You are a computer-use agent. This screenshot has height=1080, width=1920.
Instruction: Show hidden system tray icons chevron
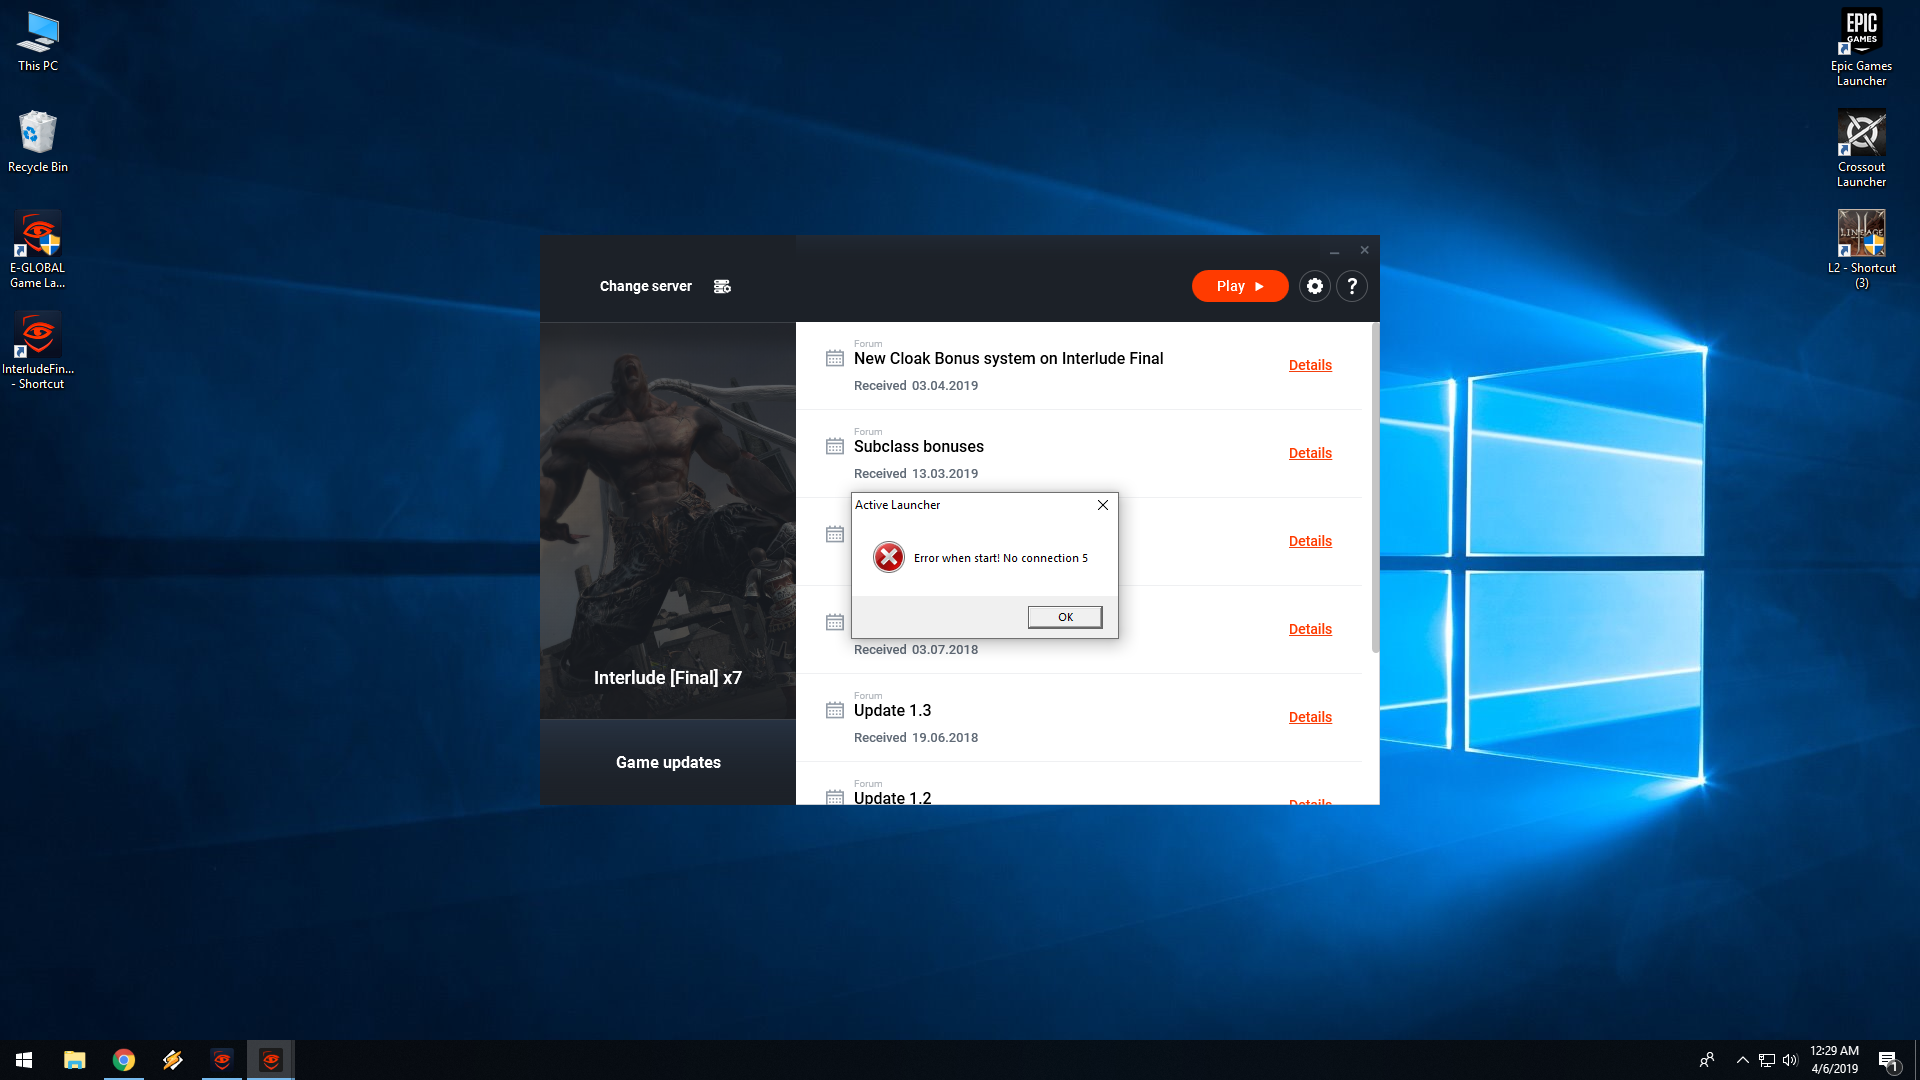point(1742,1060)
